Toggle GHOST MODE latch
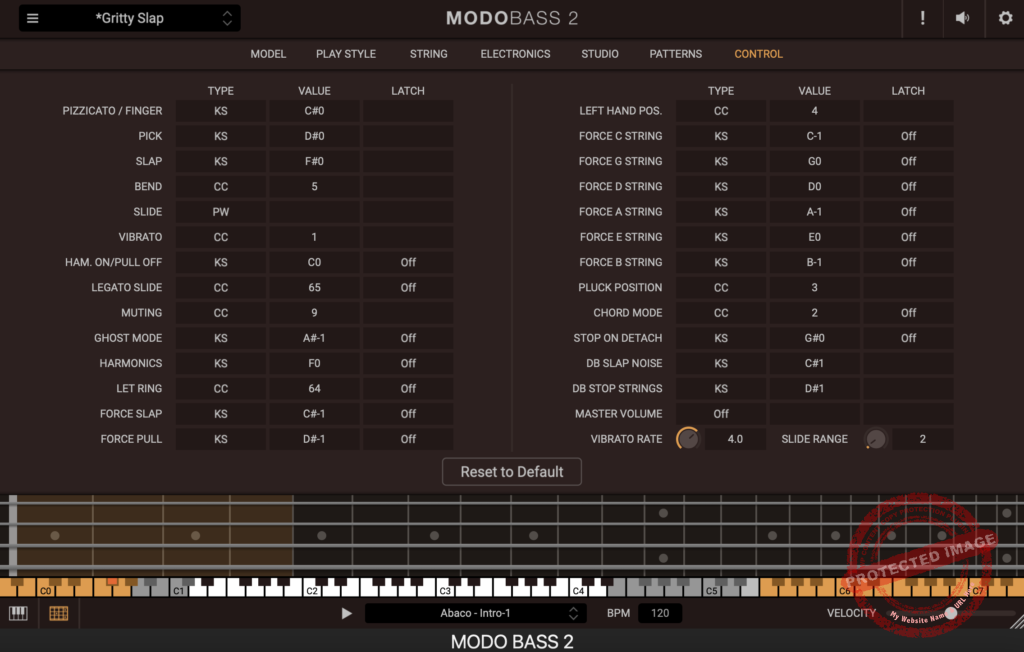The image size is (1024, 652). click(408, 338)
